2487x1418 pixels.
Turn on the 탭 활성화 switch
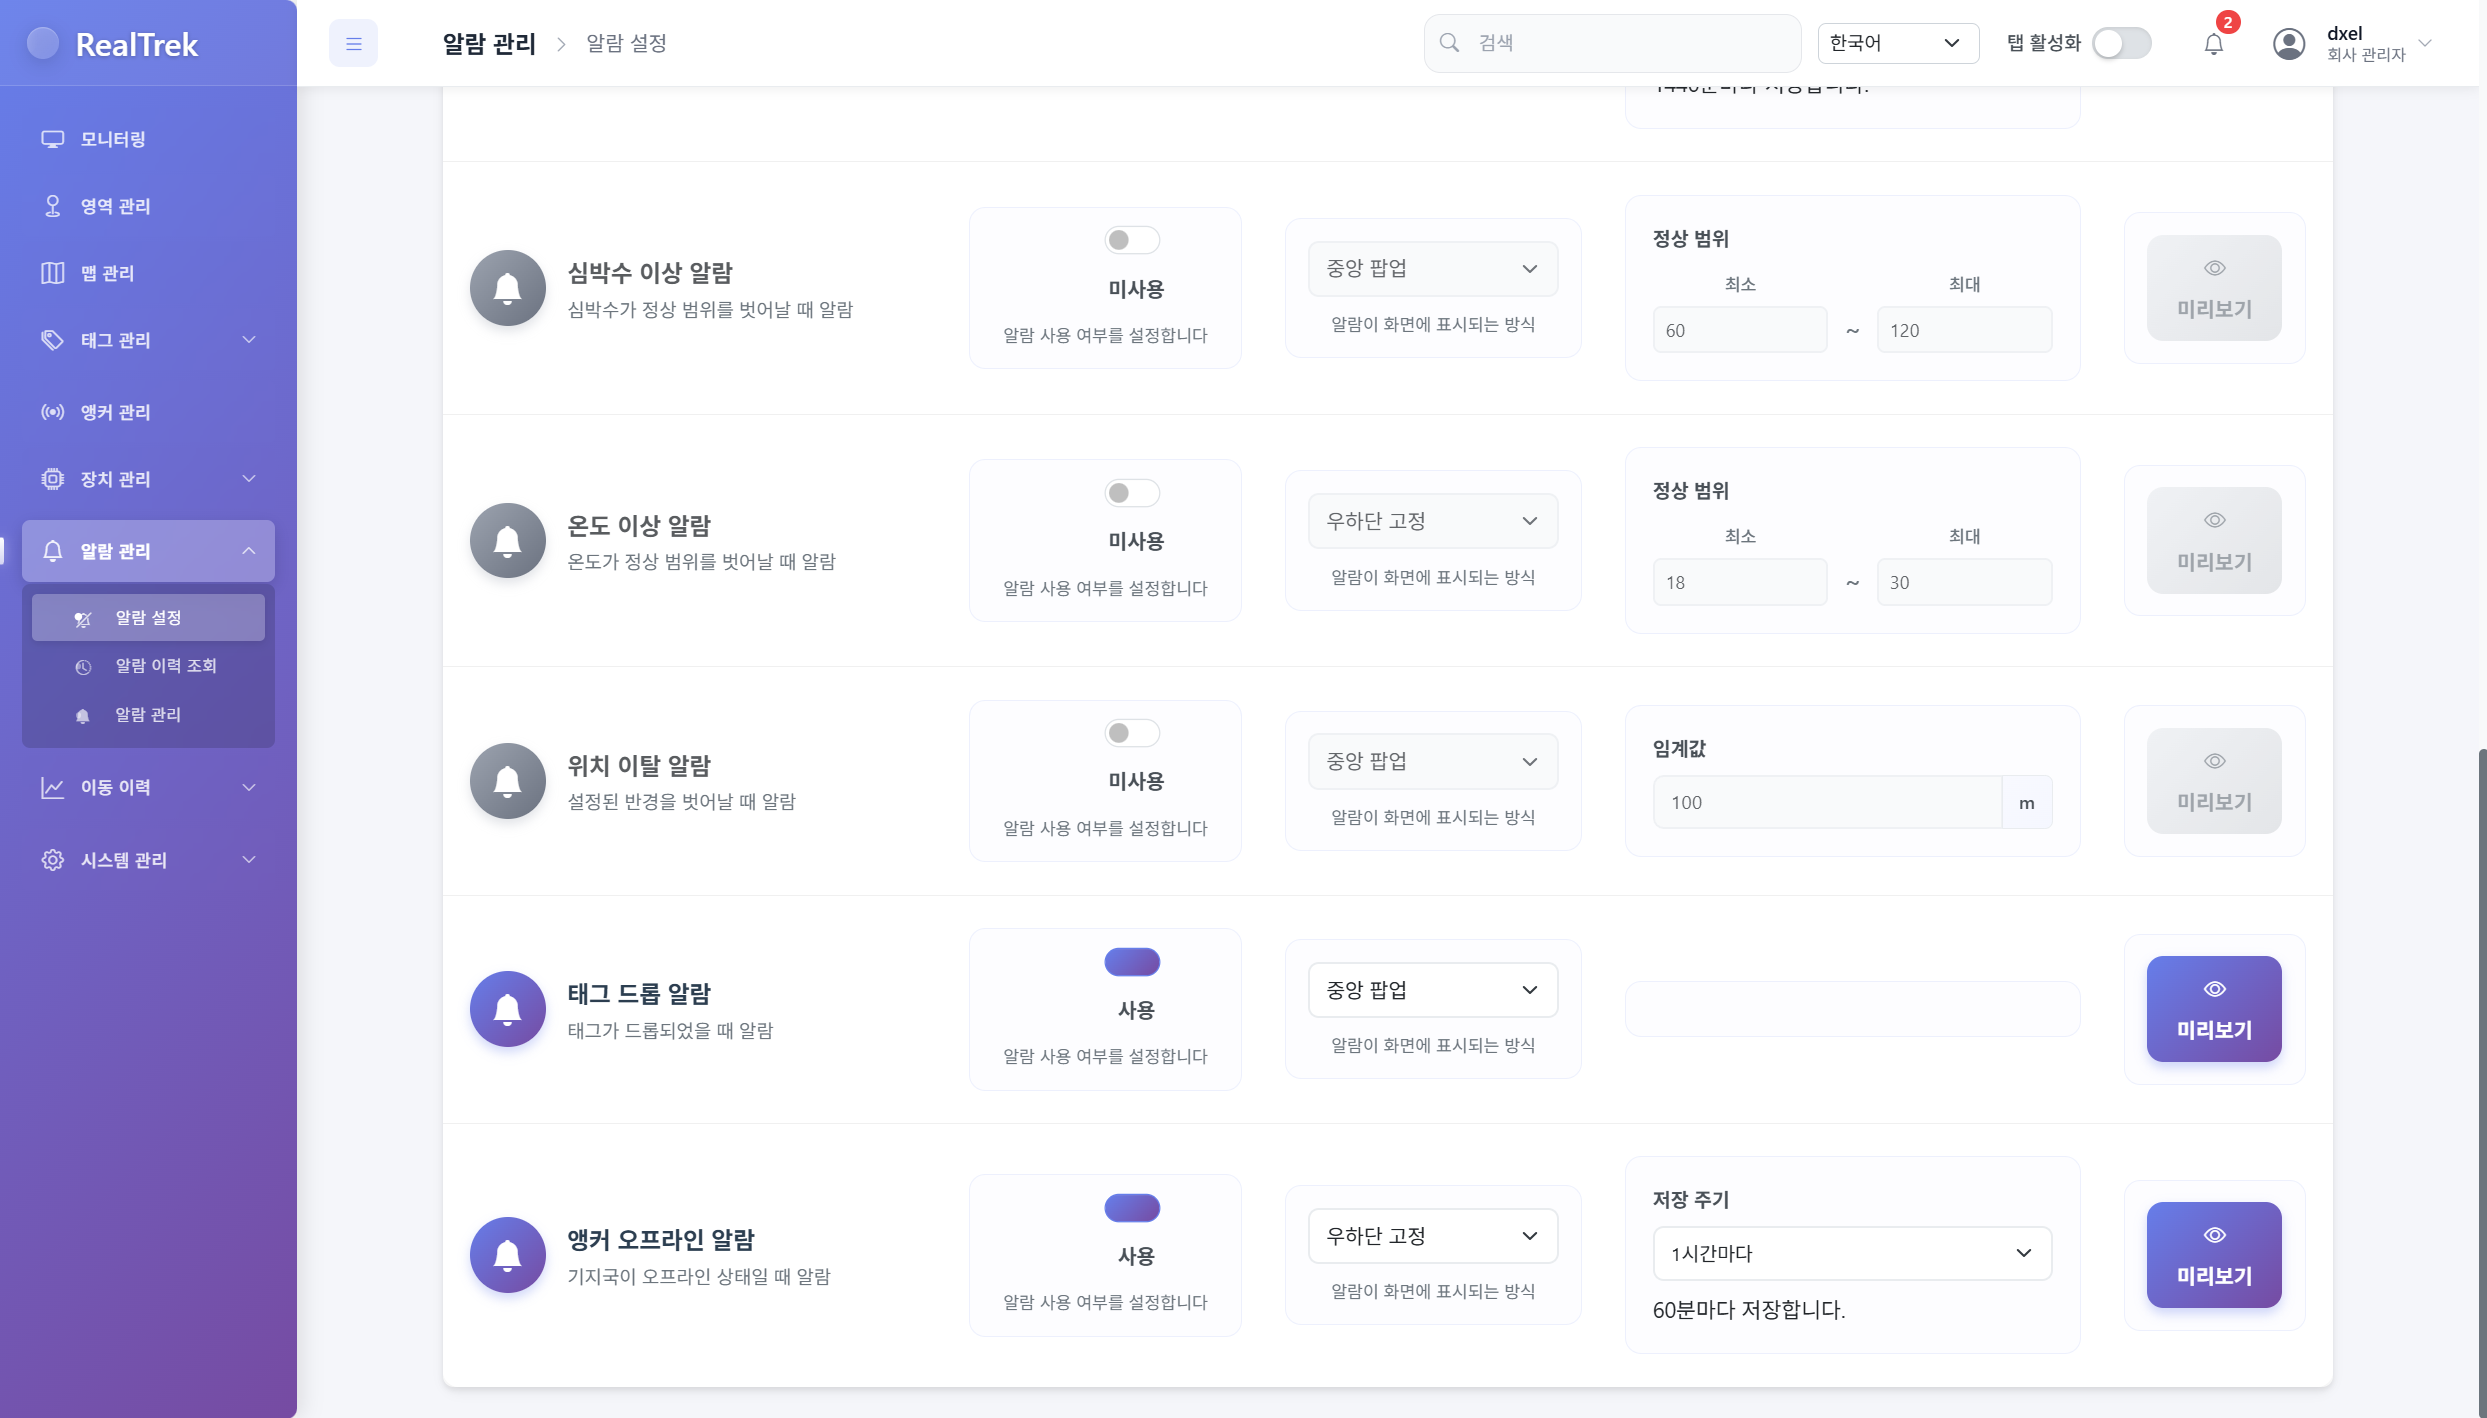2121,43
